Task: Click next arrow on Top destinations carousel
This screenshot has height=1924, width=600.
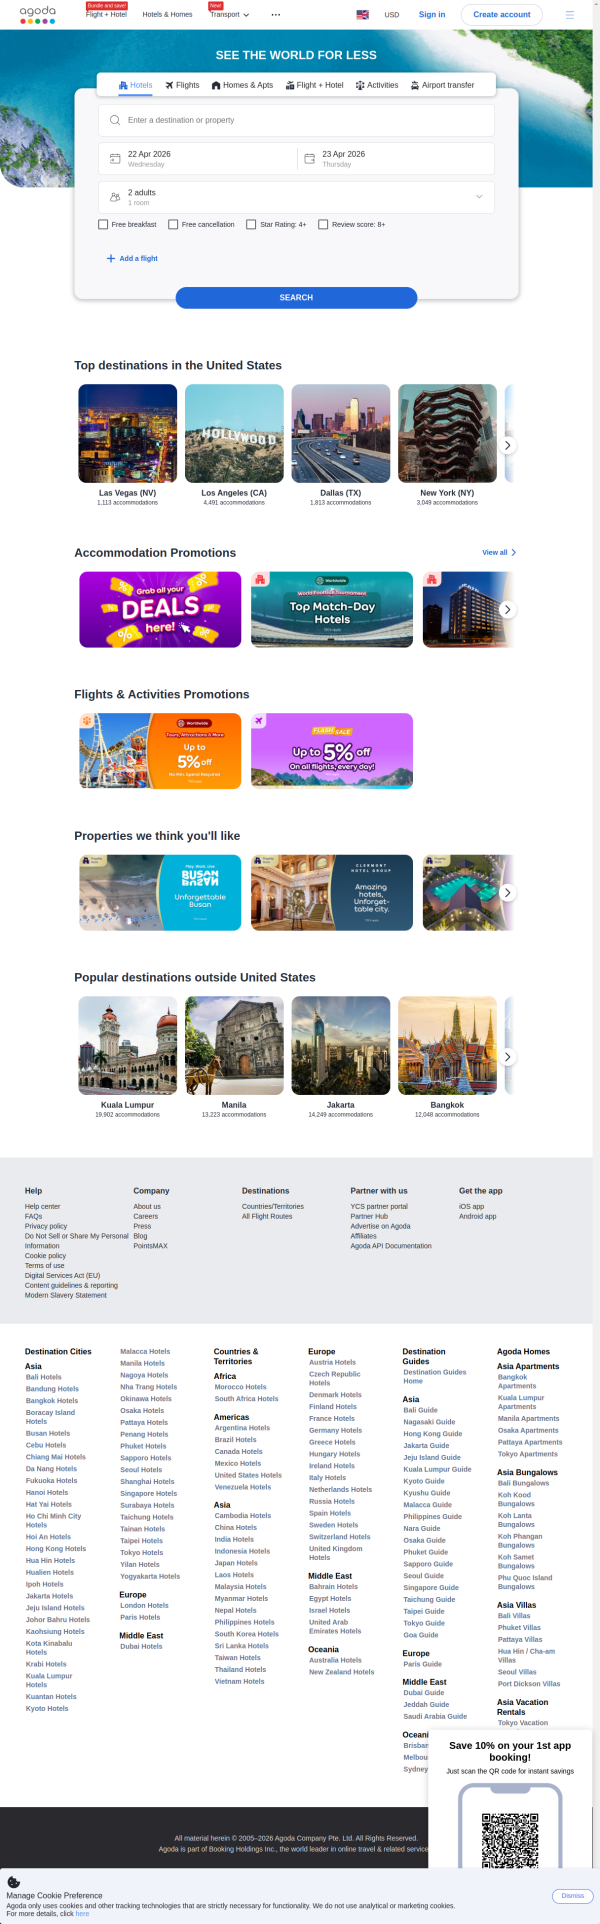Action: tap(508, 445)
